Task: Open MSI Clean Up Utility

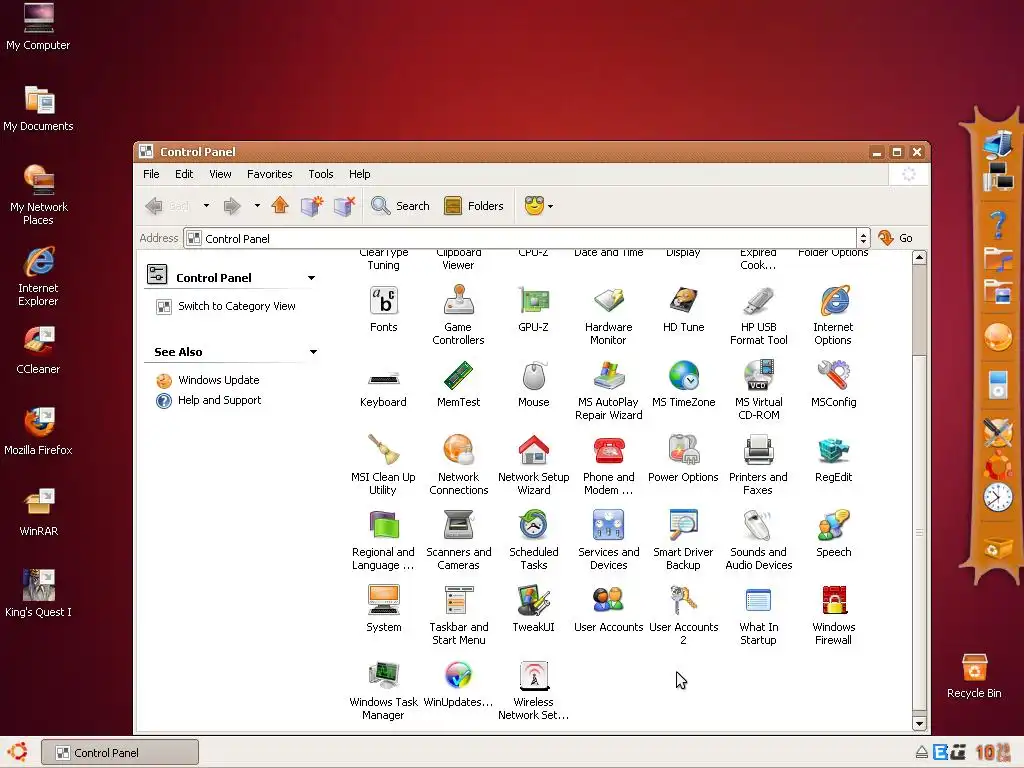Action: [383, 465]
